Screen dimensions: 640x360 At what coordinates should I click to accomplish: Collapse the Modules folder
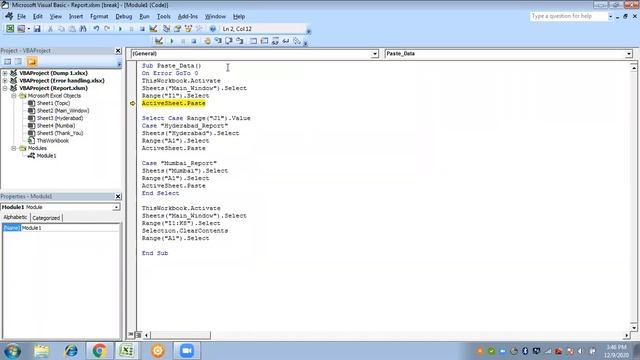click(14, 148)
